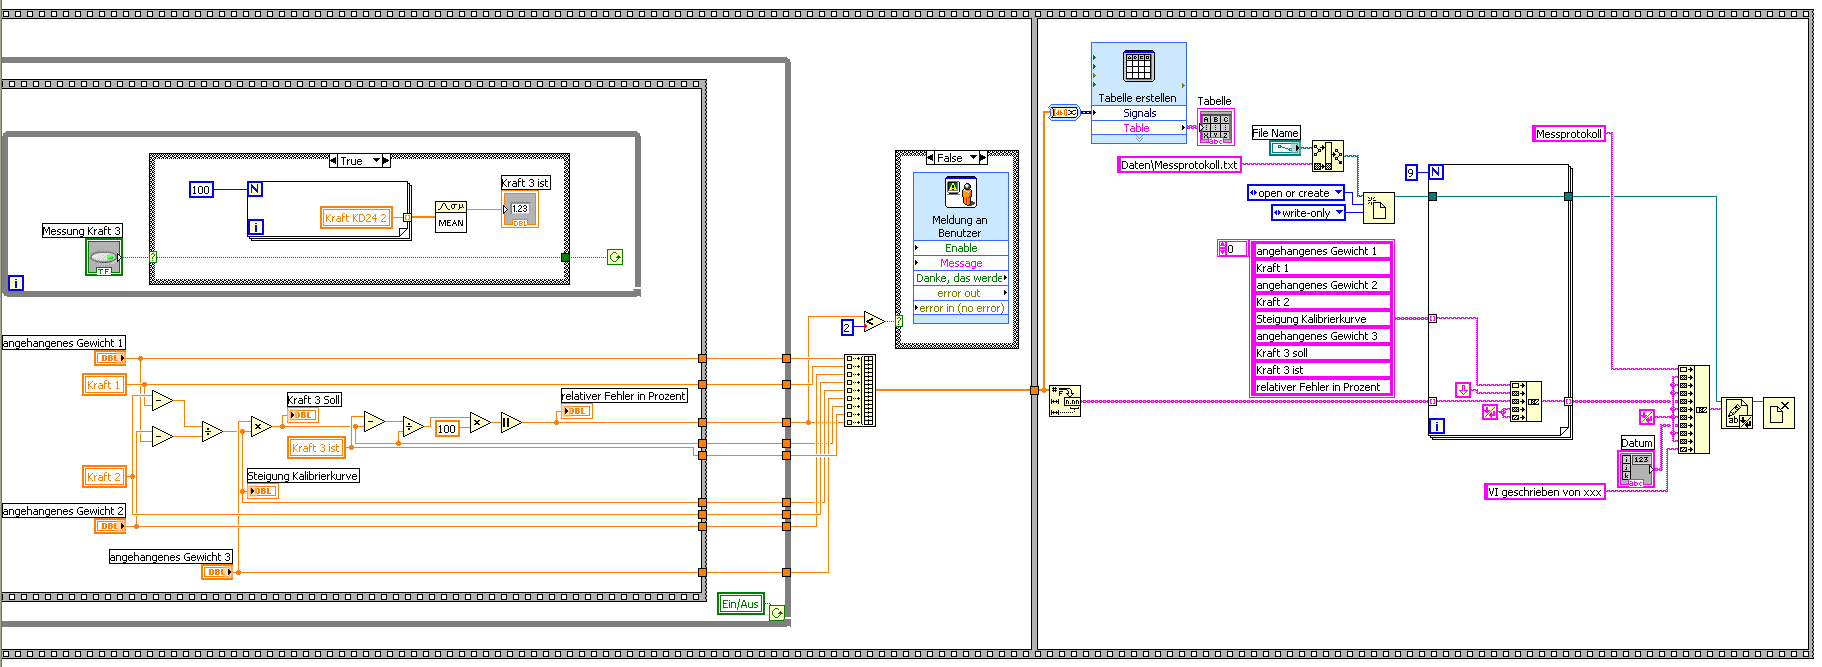Viewport: 1822px width, 667px height.
Task: Select the Steigung Kalibrierkurve DBL terminal
Action: [263, 491]
